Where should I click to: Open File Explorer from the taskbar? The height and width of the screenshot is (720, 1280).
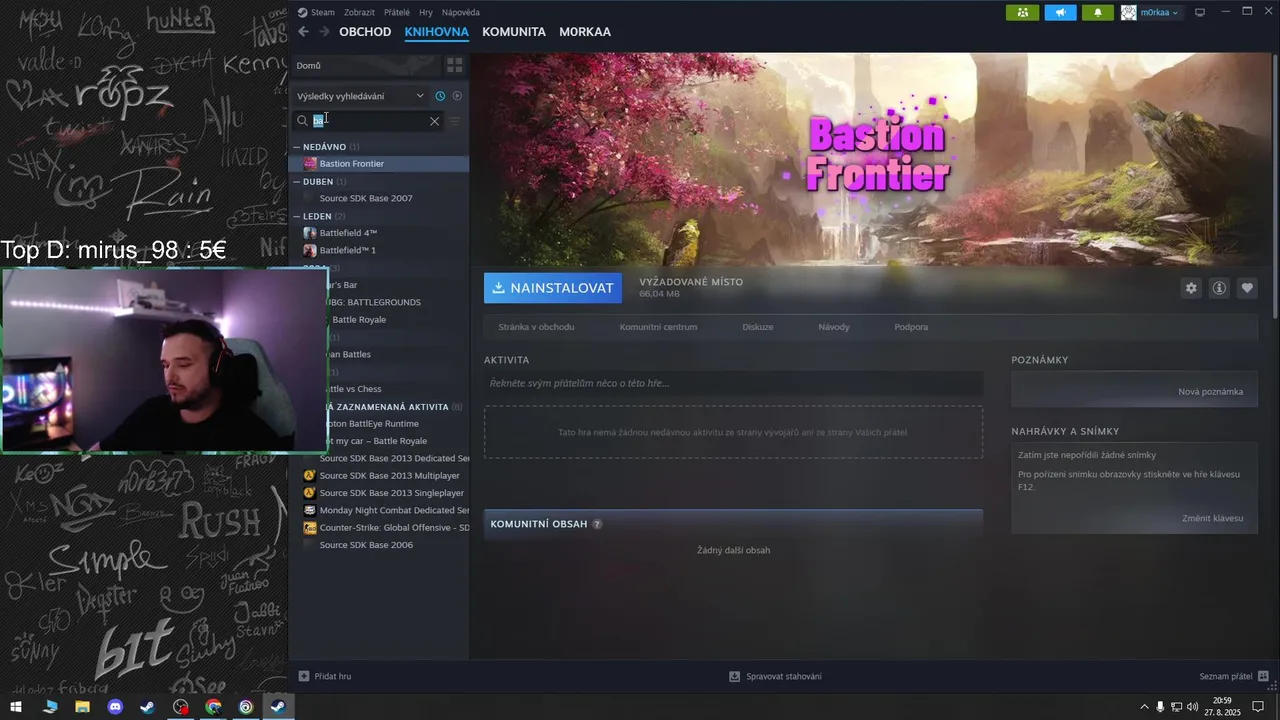pos(82,707)
